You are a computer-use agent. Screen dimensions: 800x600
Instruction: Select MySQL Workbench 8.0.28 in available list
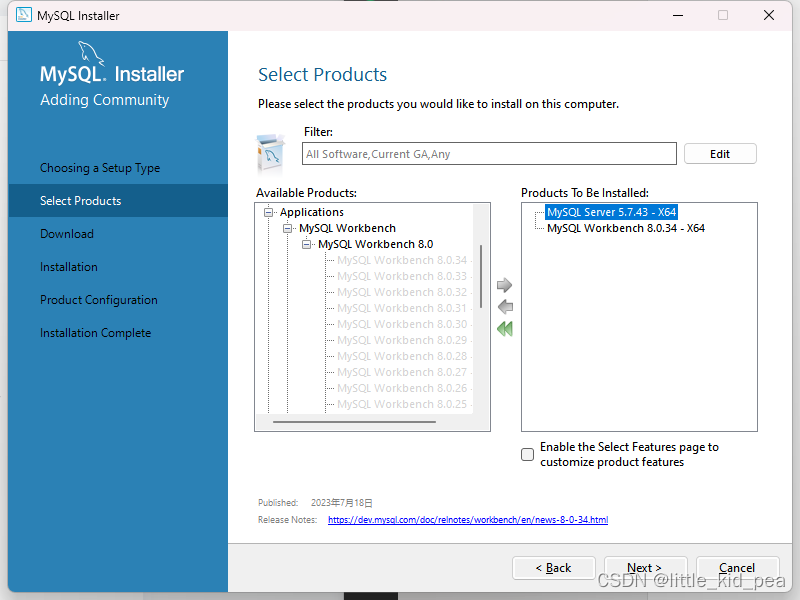(402, 356)
